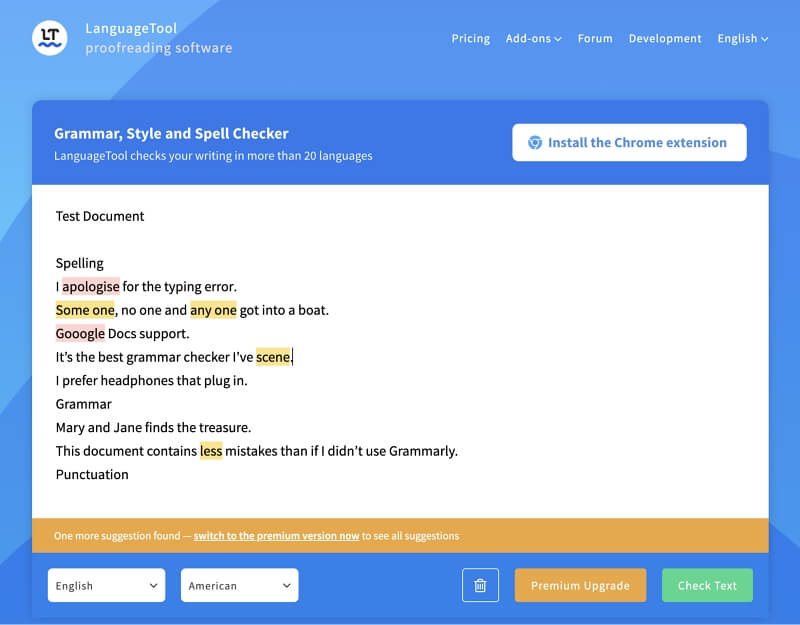800x625 pixels.
Task: Go to the Development page
Action: (x=665, y=39)
